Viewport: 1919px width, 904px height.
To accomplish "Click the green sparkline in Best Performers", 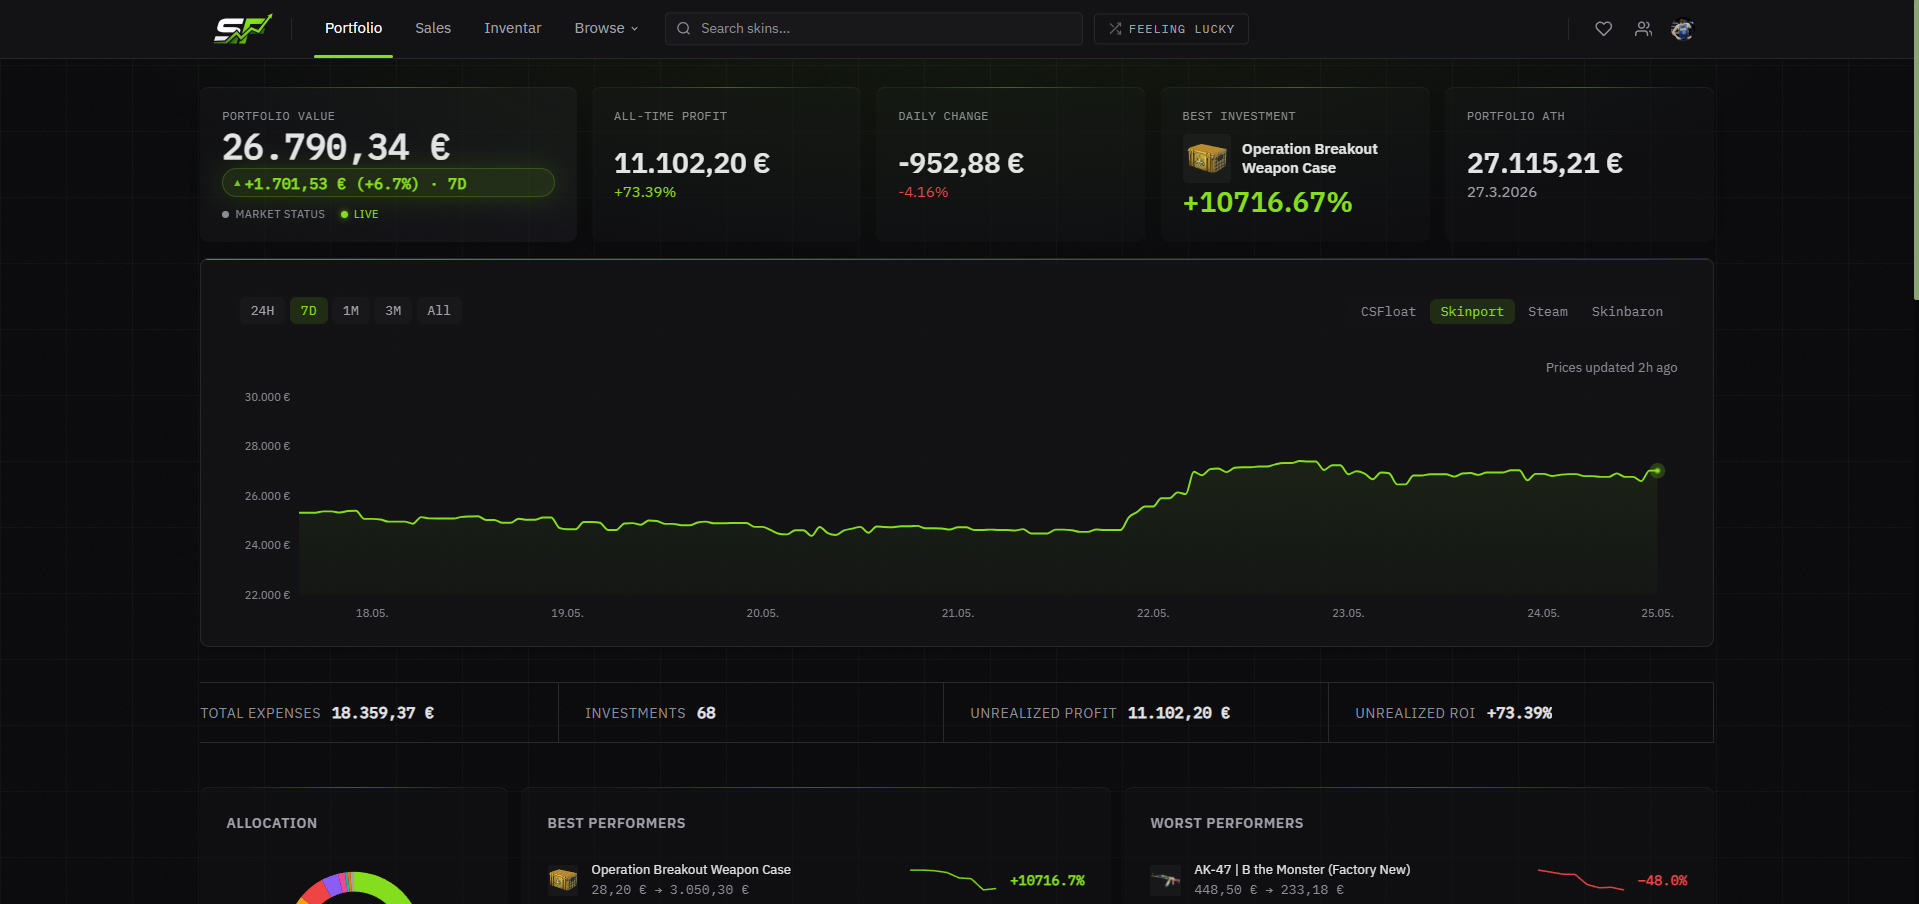I will 953,879.
